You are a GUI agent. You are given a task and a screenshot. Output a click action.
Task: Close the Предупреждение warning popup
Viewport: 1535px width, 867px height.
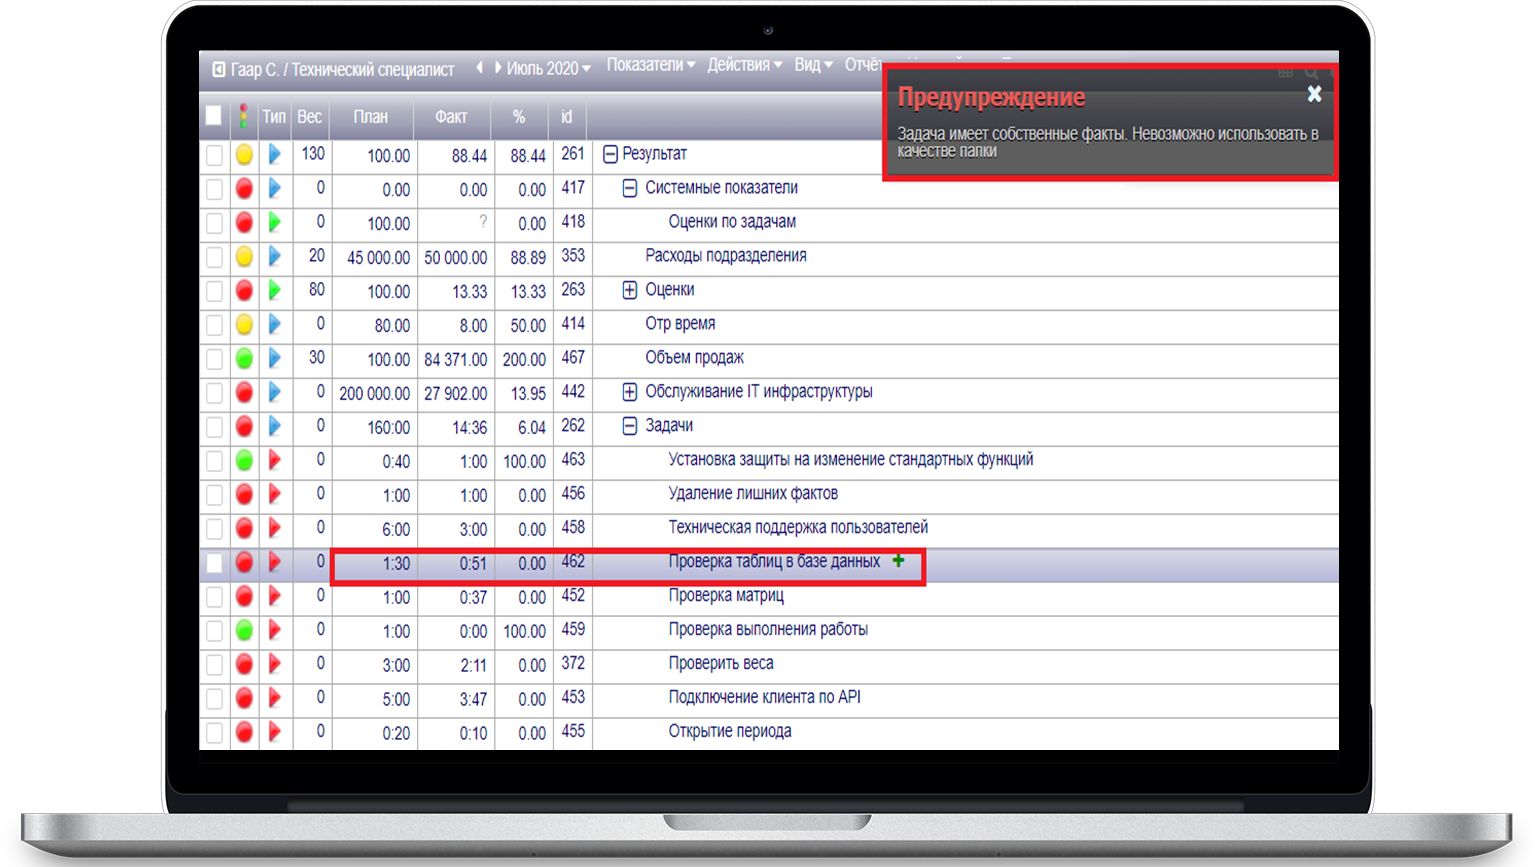point(1314,94)
